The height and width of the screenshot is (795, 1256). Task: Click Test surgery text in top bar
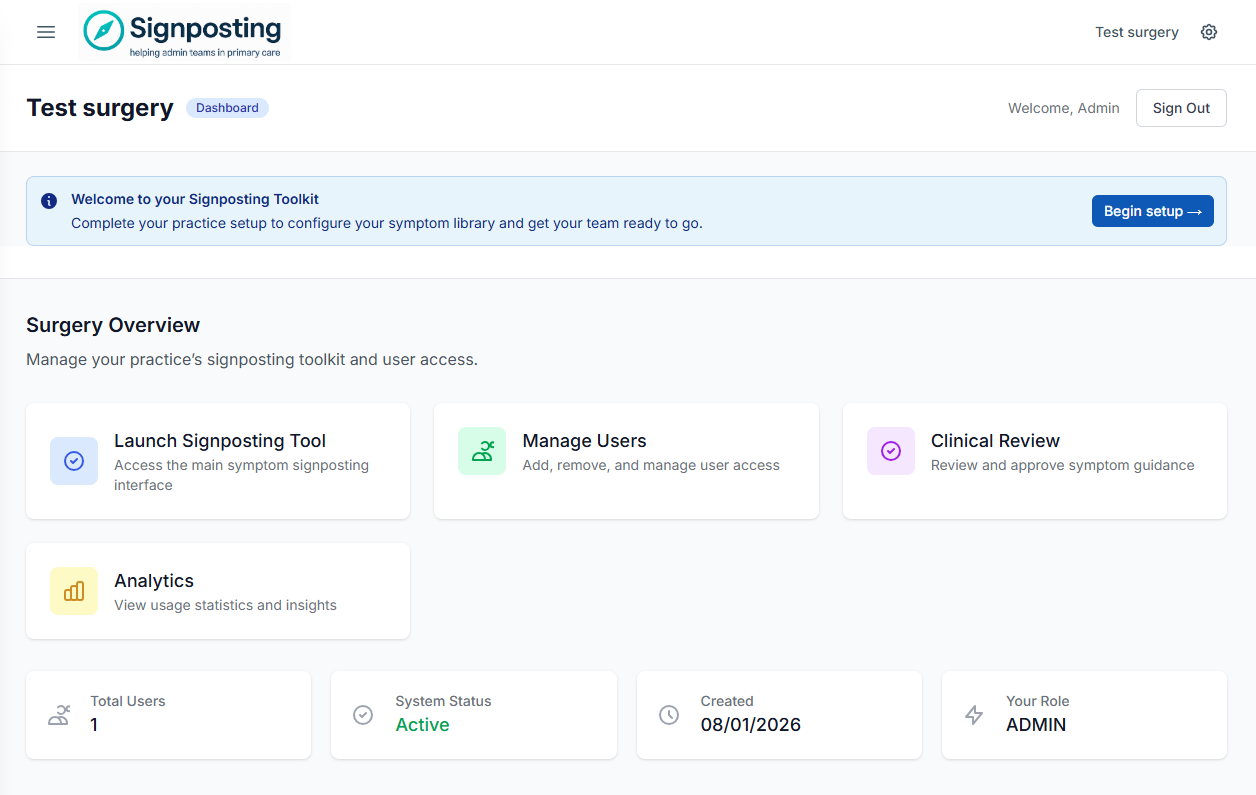(x=1137, y=32)
